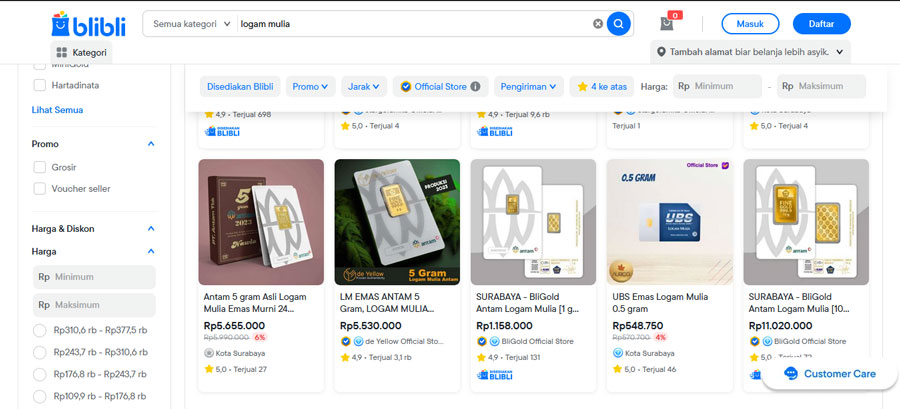Viewport: 900px width, 409px height.
Task: Select the Rp310,6 rb - Rp377,5 rb price range
Action: tap(40, 330)
